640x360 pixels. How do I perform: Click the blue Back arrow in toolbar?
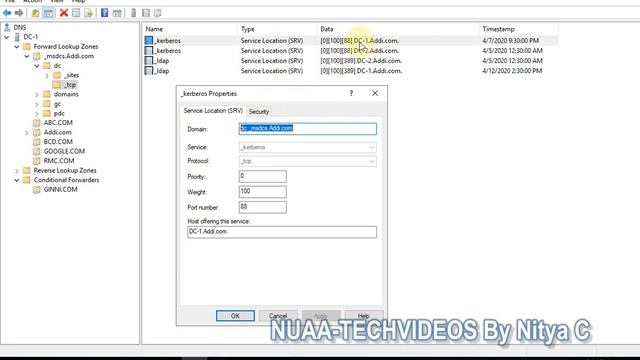pos(7,13)
